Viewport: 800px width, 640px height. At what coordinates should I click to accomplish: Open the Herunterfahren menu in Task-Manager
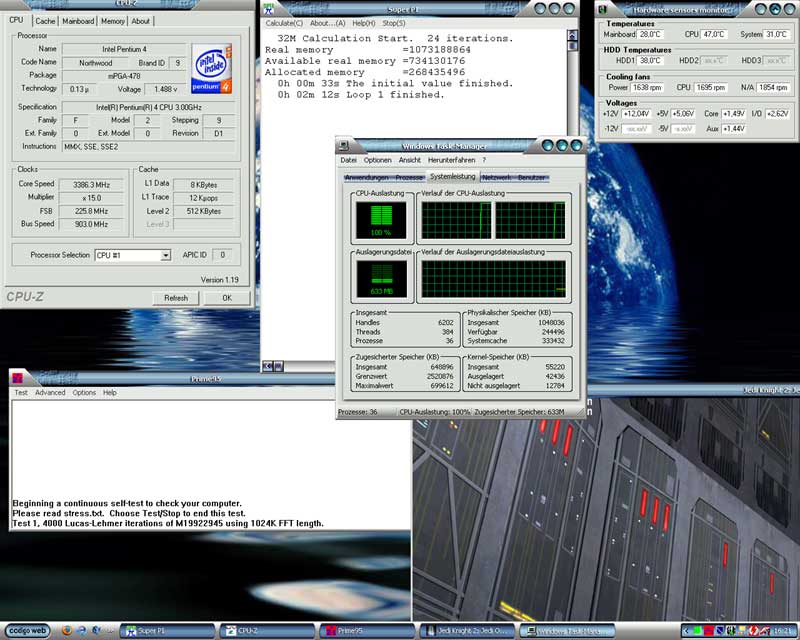tap(452, 160)
